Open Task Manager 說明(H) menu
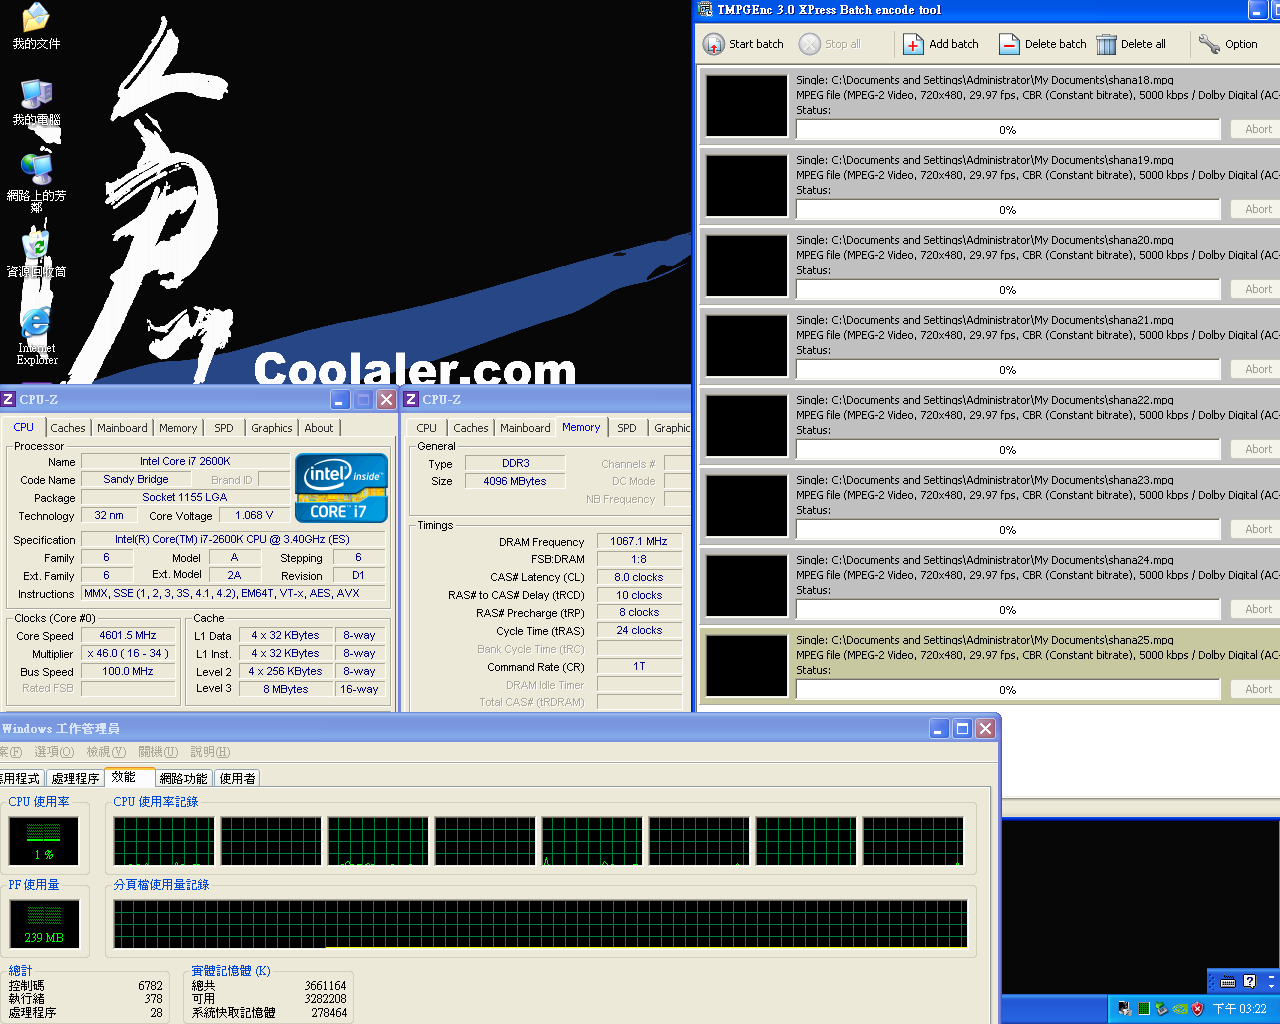The height and width of the screenshot is (1024, 1280). coord(210,752)
